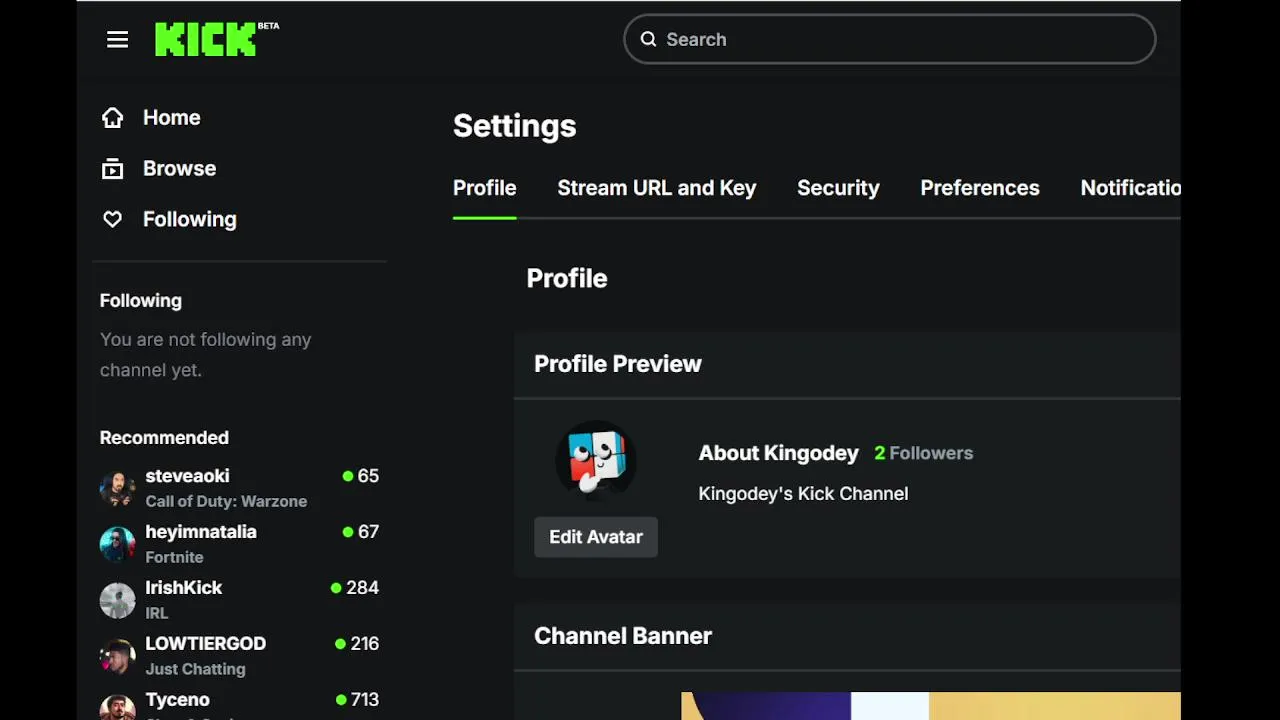Click the search magnifier icon

click(648, 39)
